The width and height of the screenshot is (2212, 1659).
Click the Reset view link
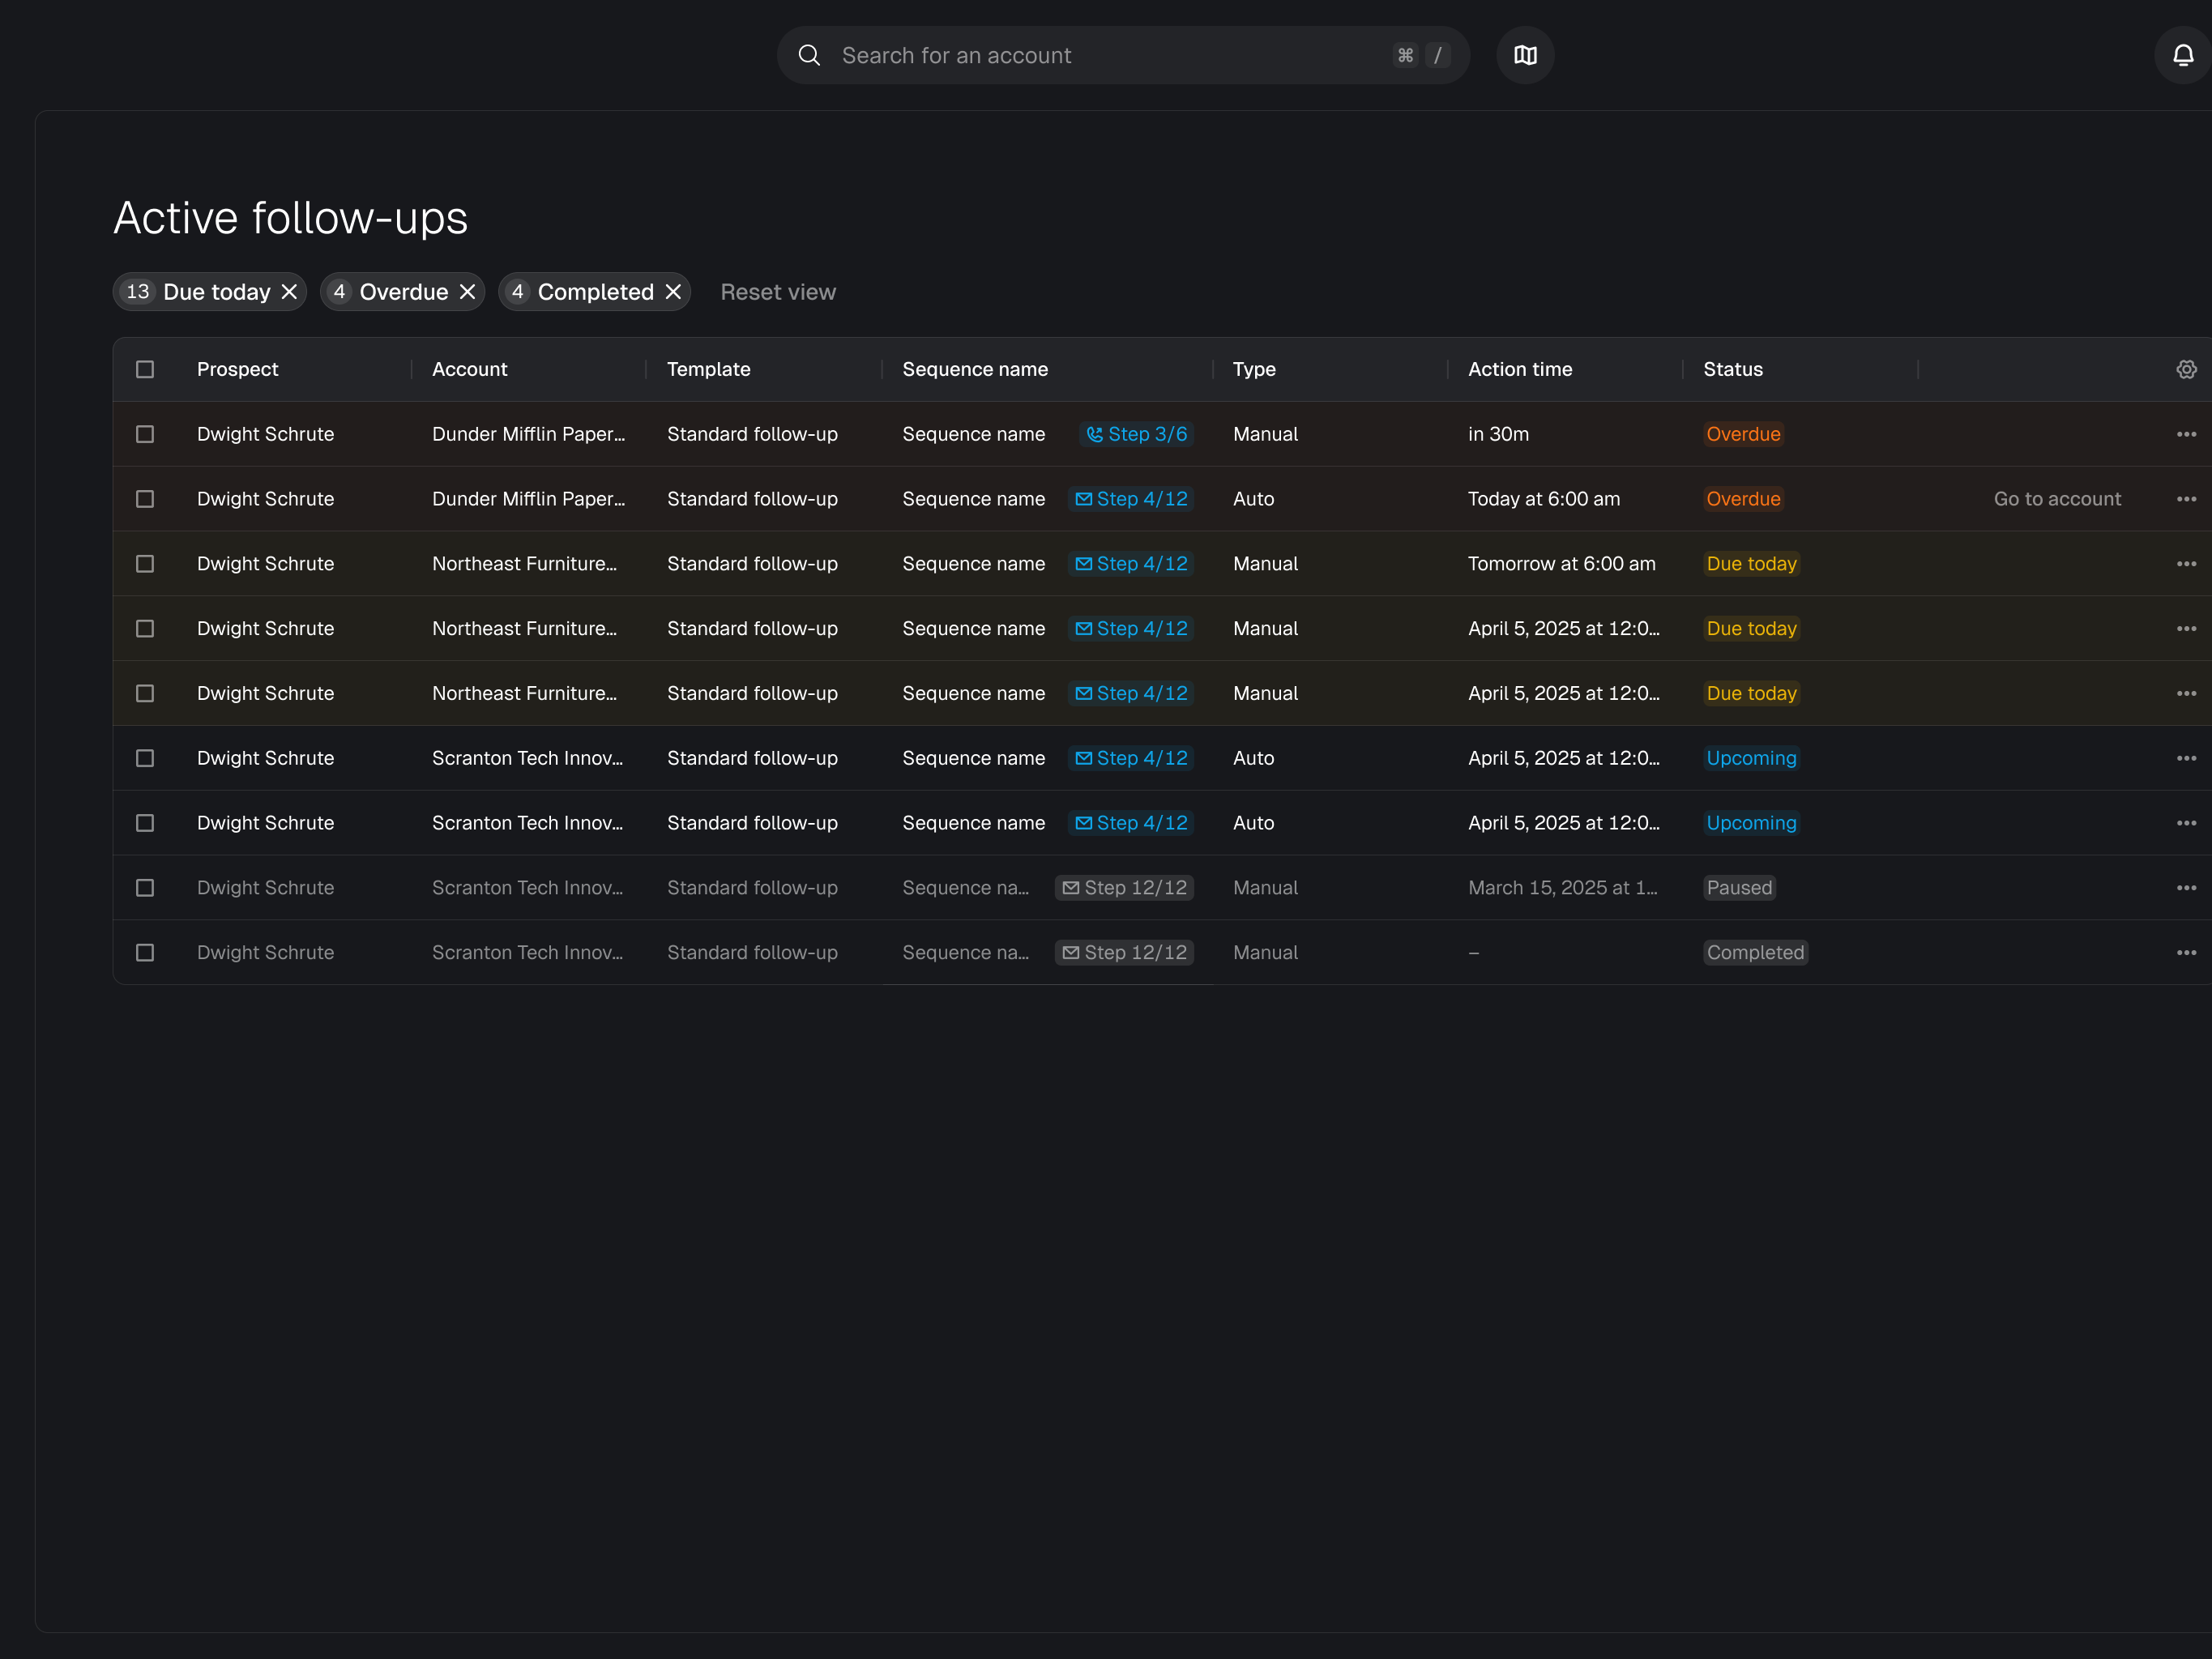coord(777,292)
